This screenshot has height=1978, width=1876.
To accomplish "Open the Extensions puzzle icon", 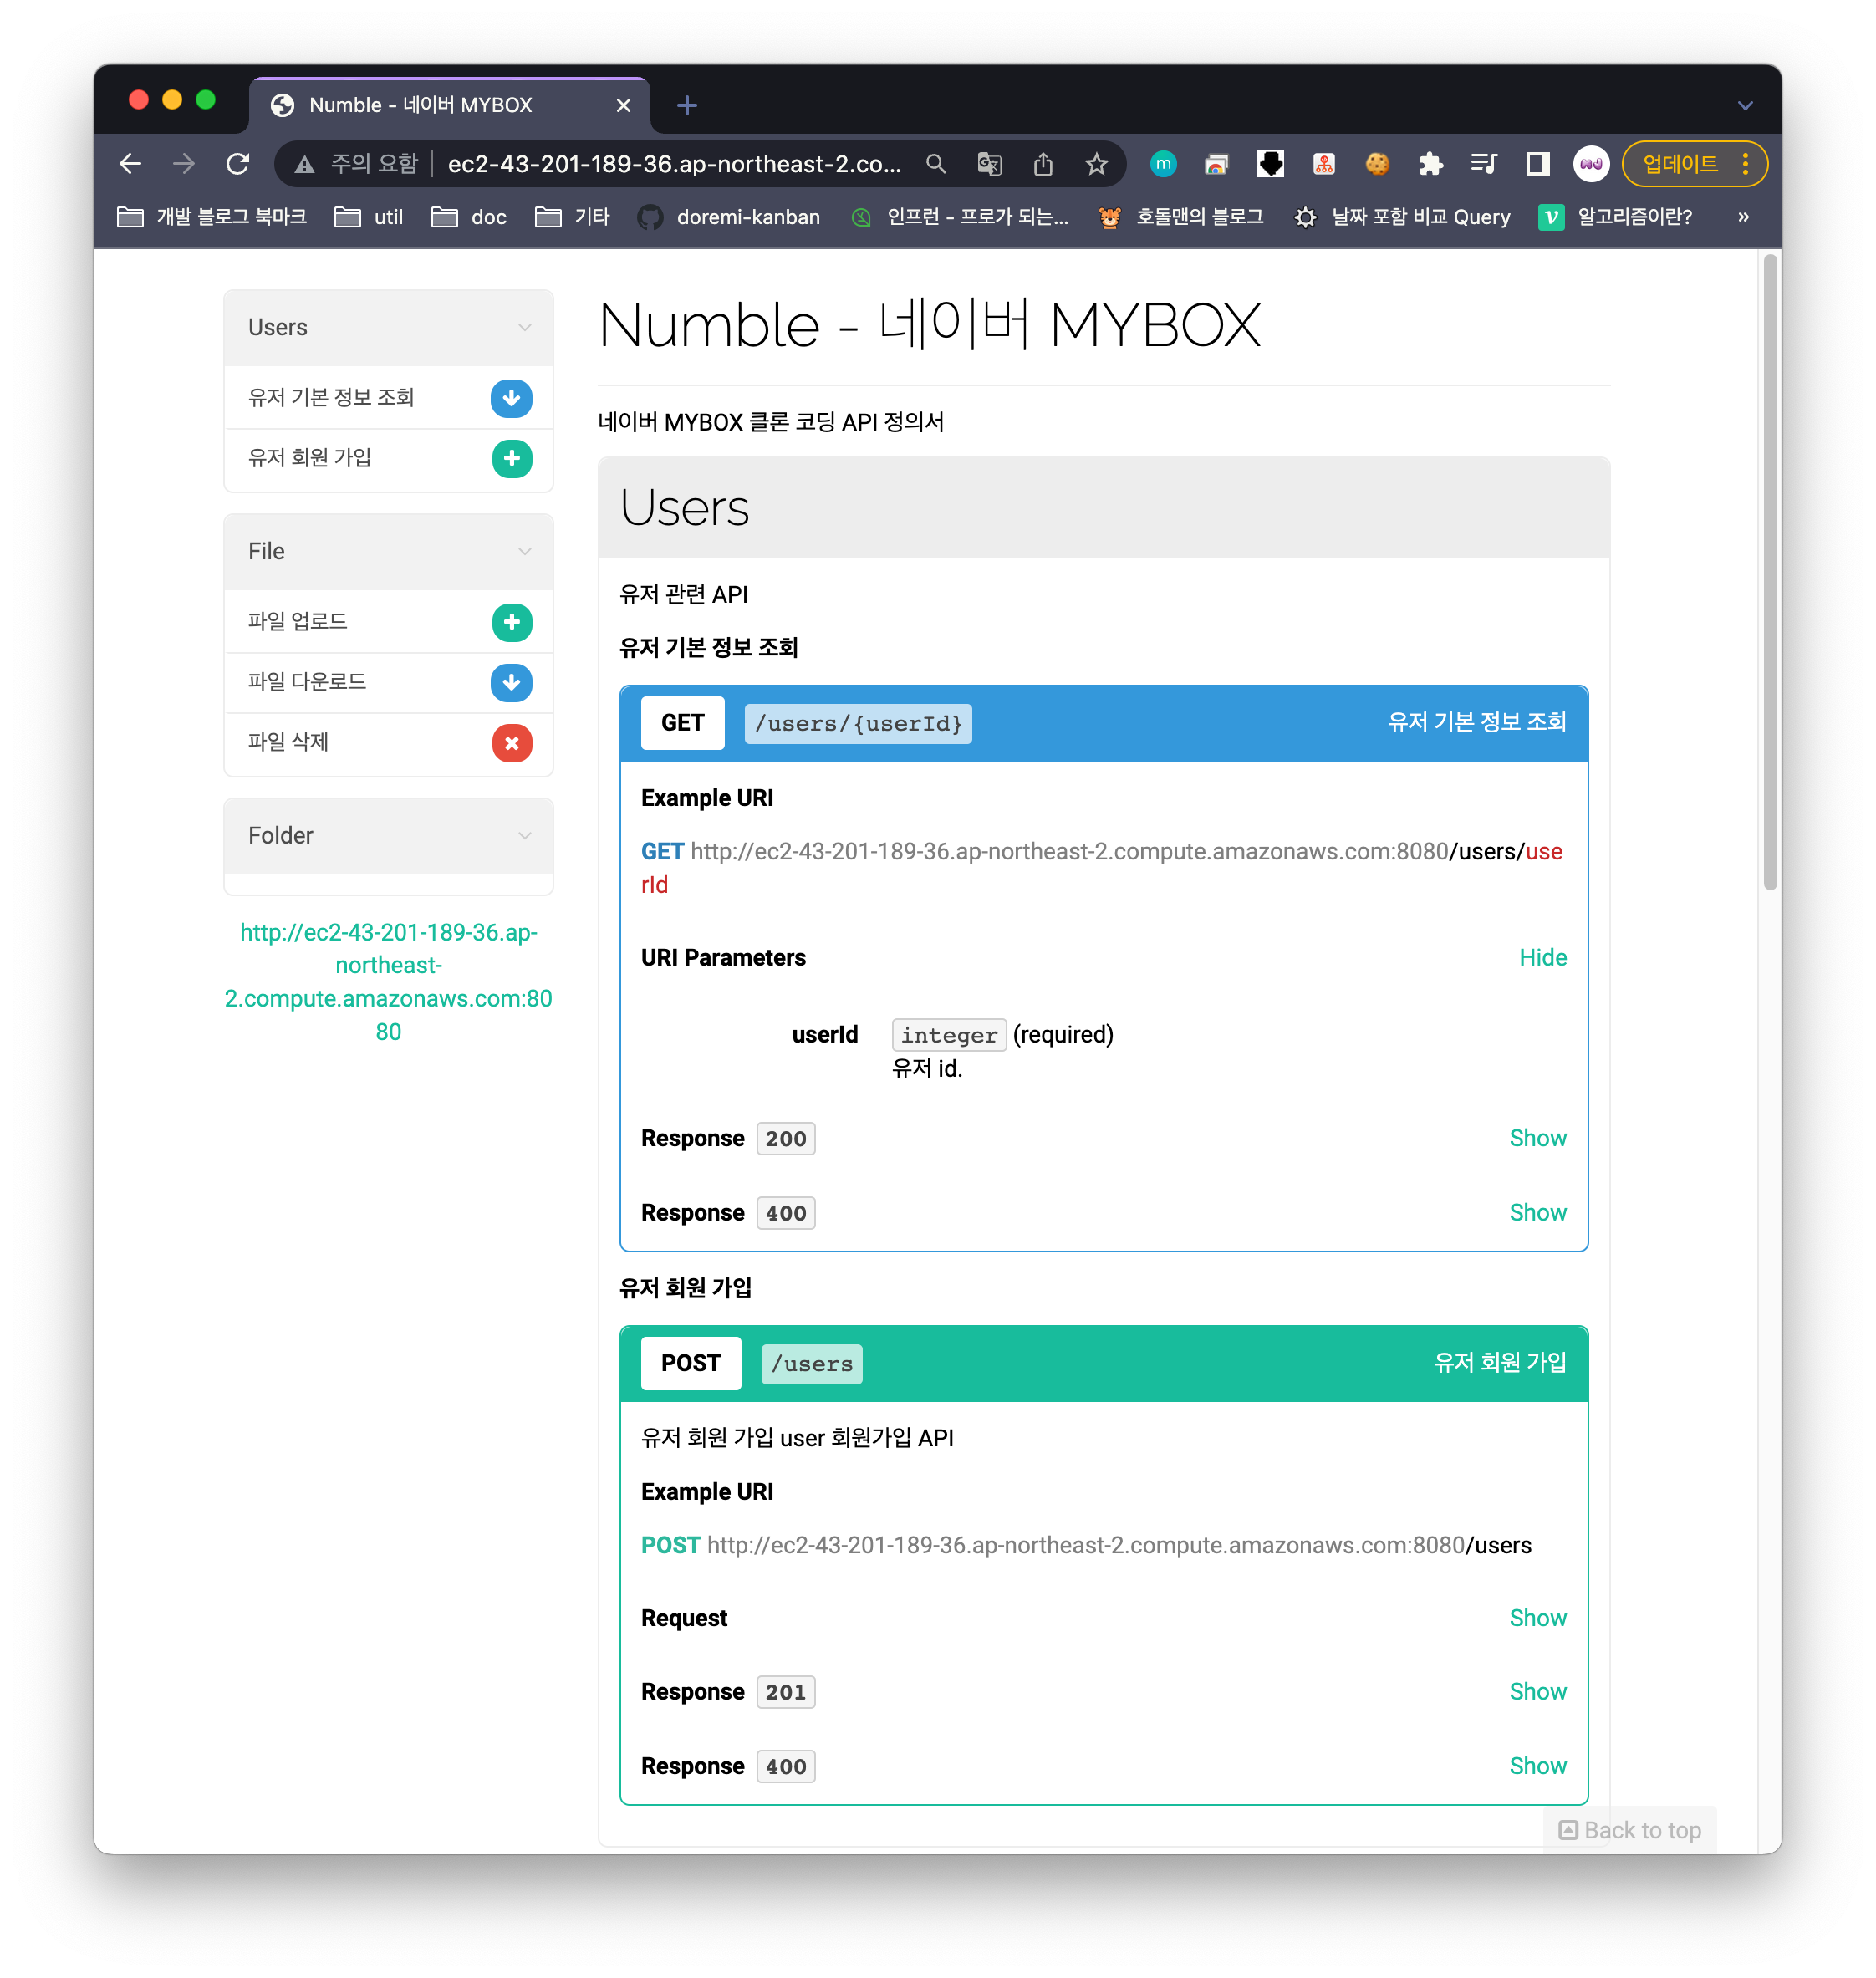I will (1430, 164).
